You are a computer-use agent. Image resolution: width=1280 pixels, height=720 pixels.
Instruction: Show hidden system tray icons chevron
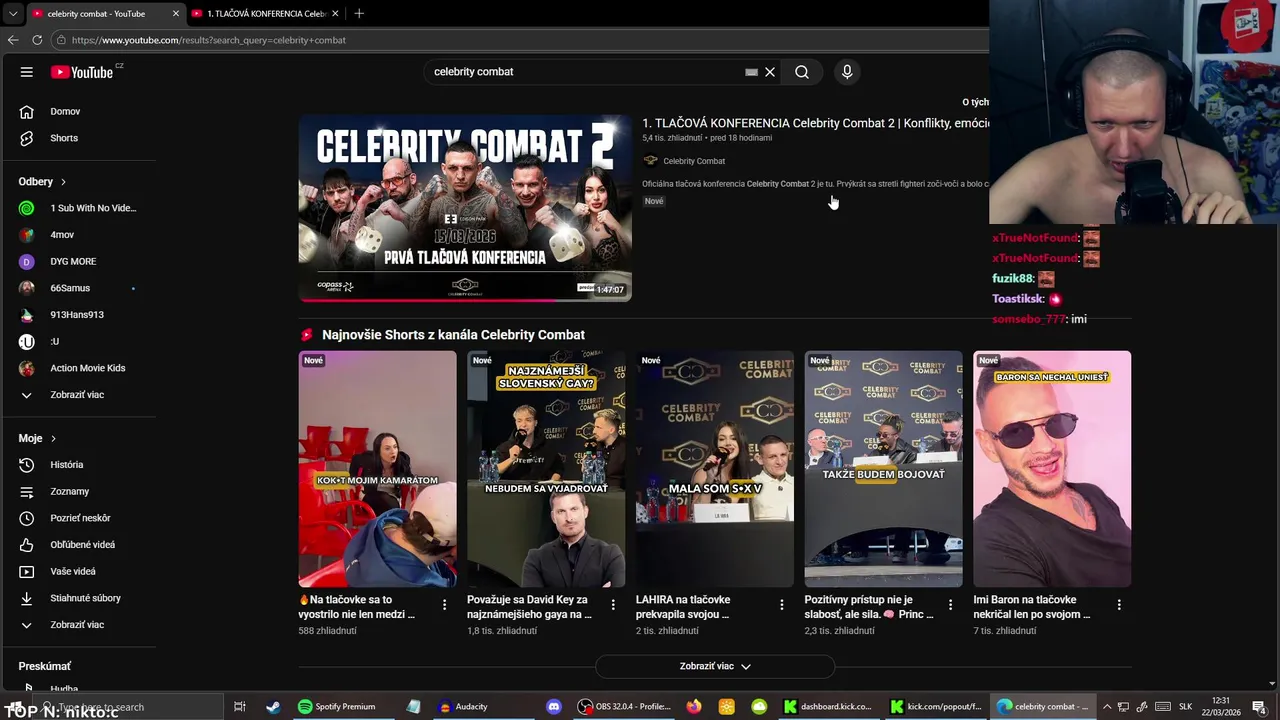click(1106, 707)
